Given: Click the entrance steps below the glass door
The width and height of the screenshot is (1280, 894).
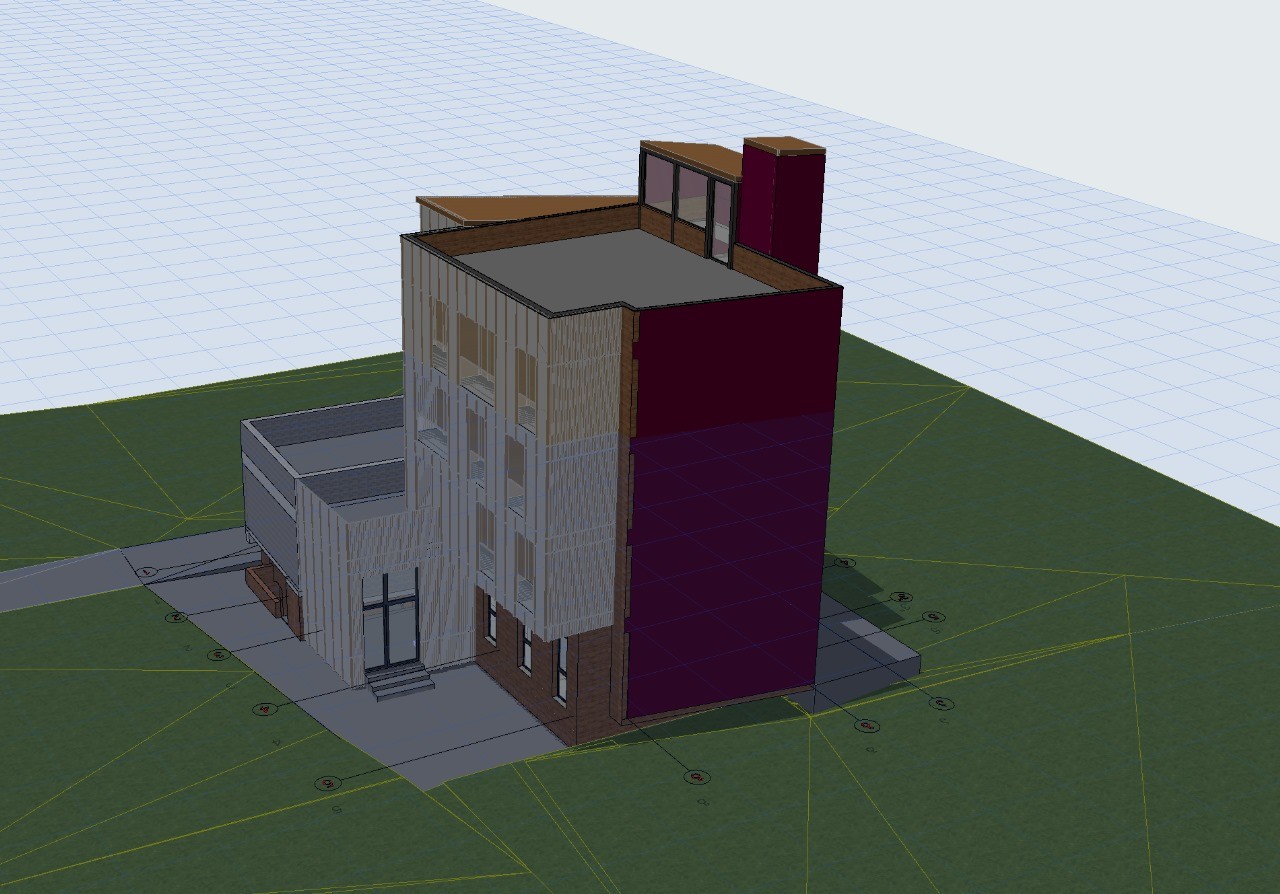Looking at the screenshot, I should tap(401, 683).
